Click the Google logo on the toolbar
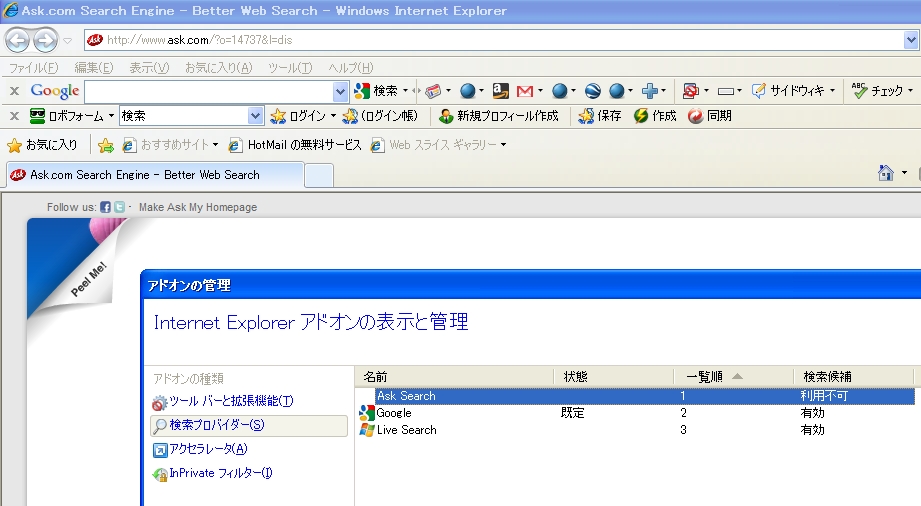Screen dimensions: 921x506 pyautogui.click(x=55, y=91)
